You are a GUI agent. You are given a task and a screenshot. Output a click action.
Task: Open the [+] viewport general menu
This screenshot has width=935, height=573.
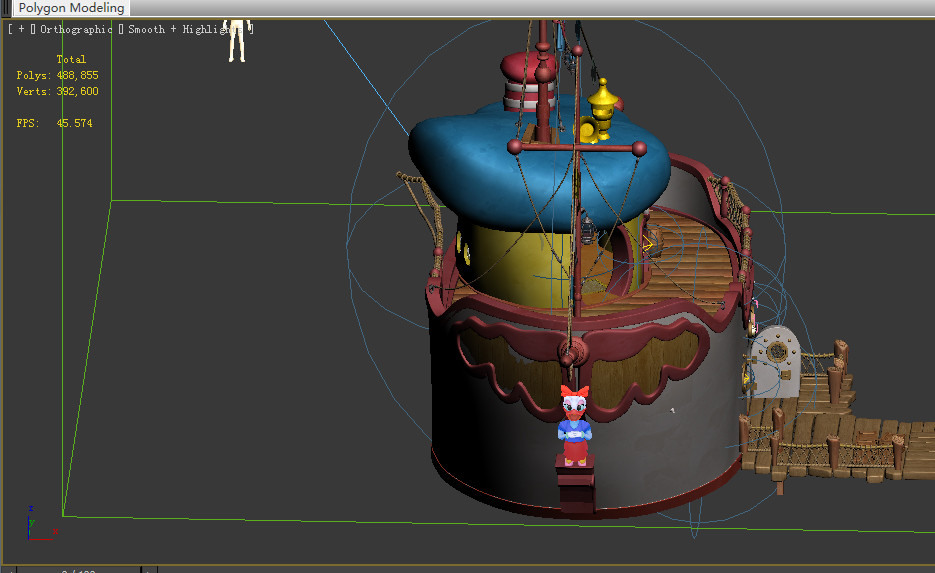[x=21, y=29]
